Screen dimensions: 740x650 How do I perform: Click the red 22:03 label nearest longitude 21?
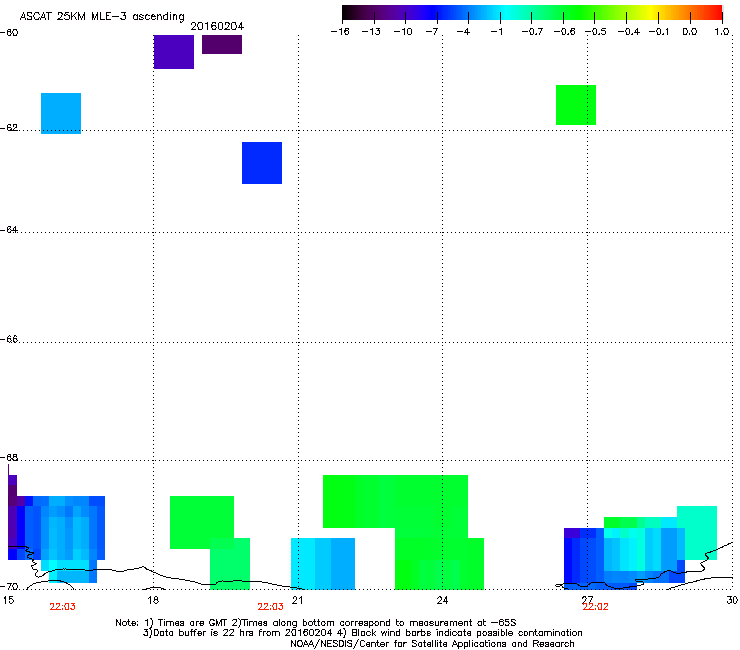click(x=270, y=607)
